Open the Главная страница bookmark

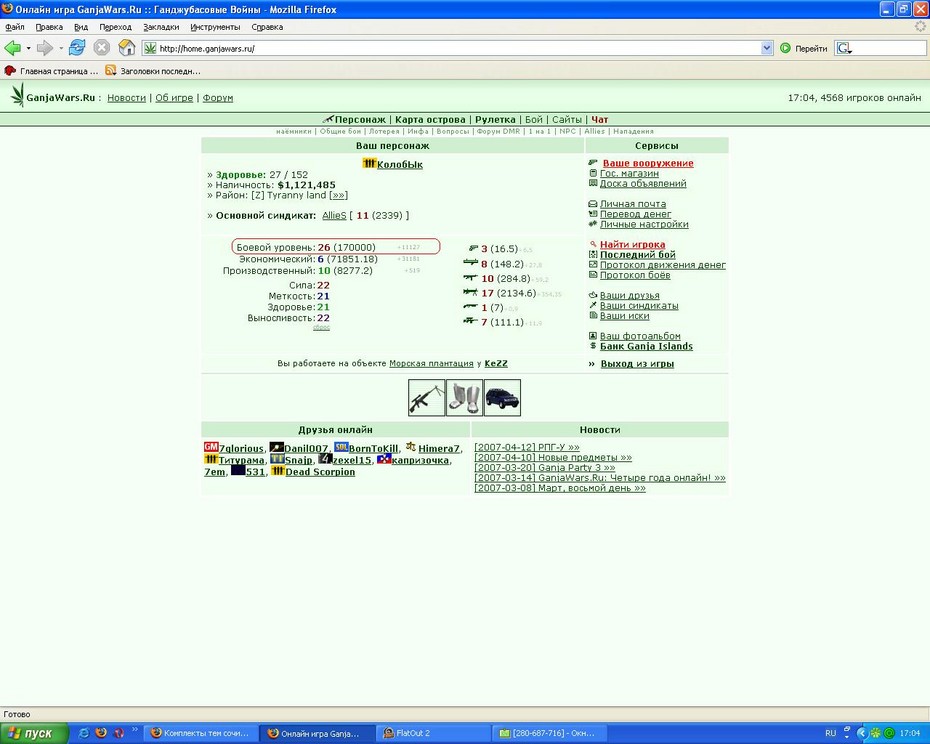(x=51, y=71)
